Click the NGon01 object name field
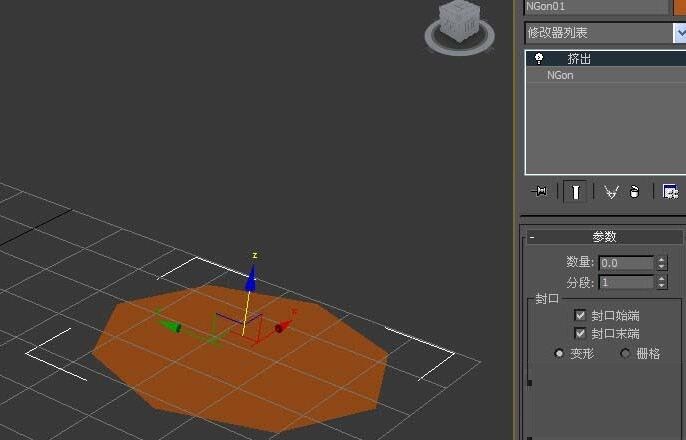 (596, 7)
